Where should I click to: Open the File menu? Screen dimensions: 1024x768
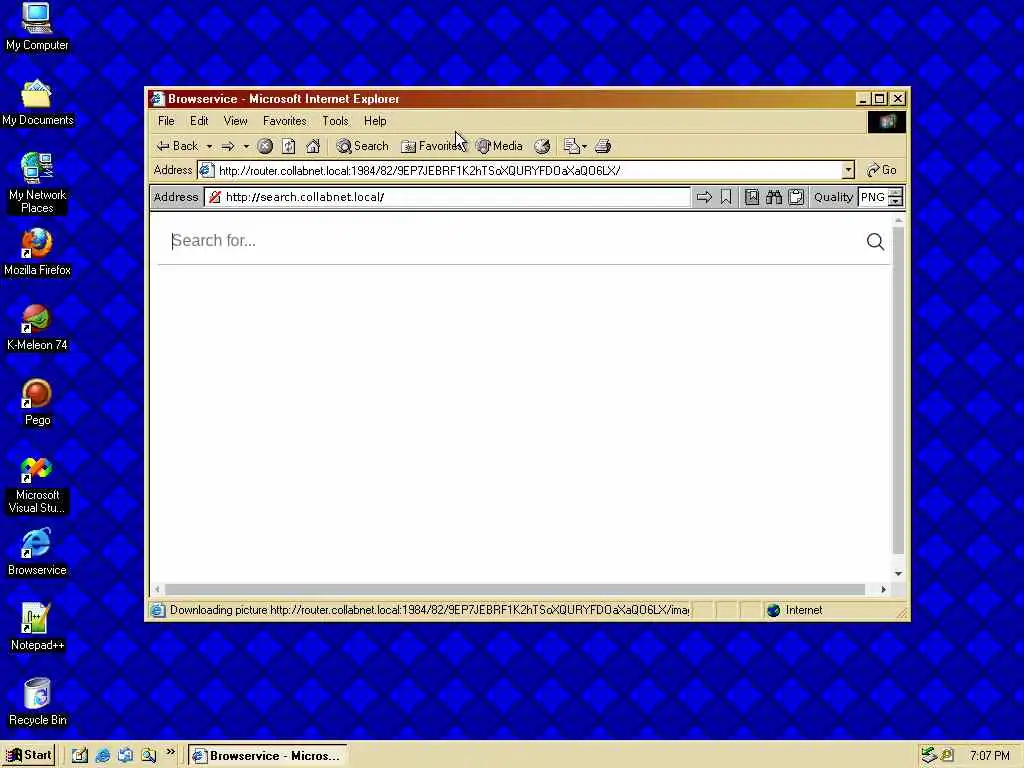coord(166,121)
